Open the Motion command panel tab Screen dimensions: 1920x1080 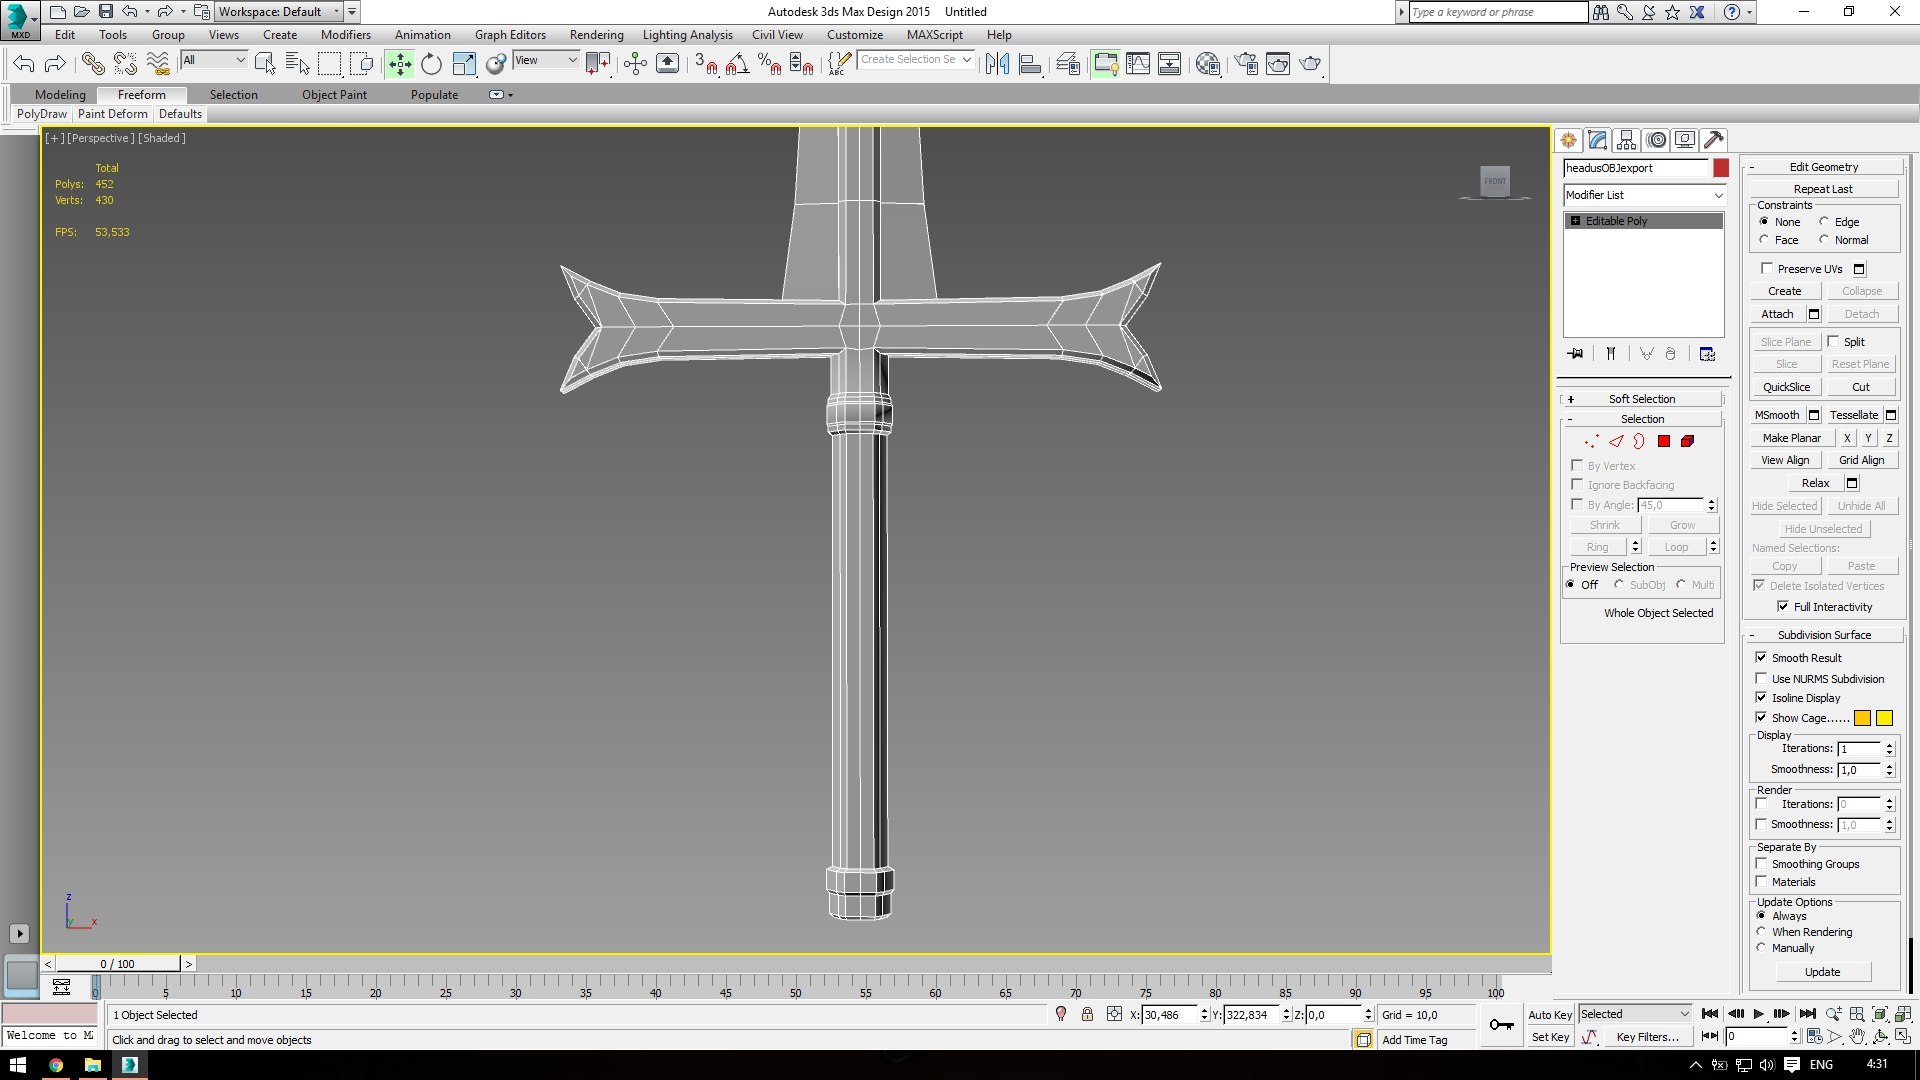click(x=1656, y=140)
